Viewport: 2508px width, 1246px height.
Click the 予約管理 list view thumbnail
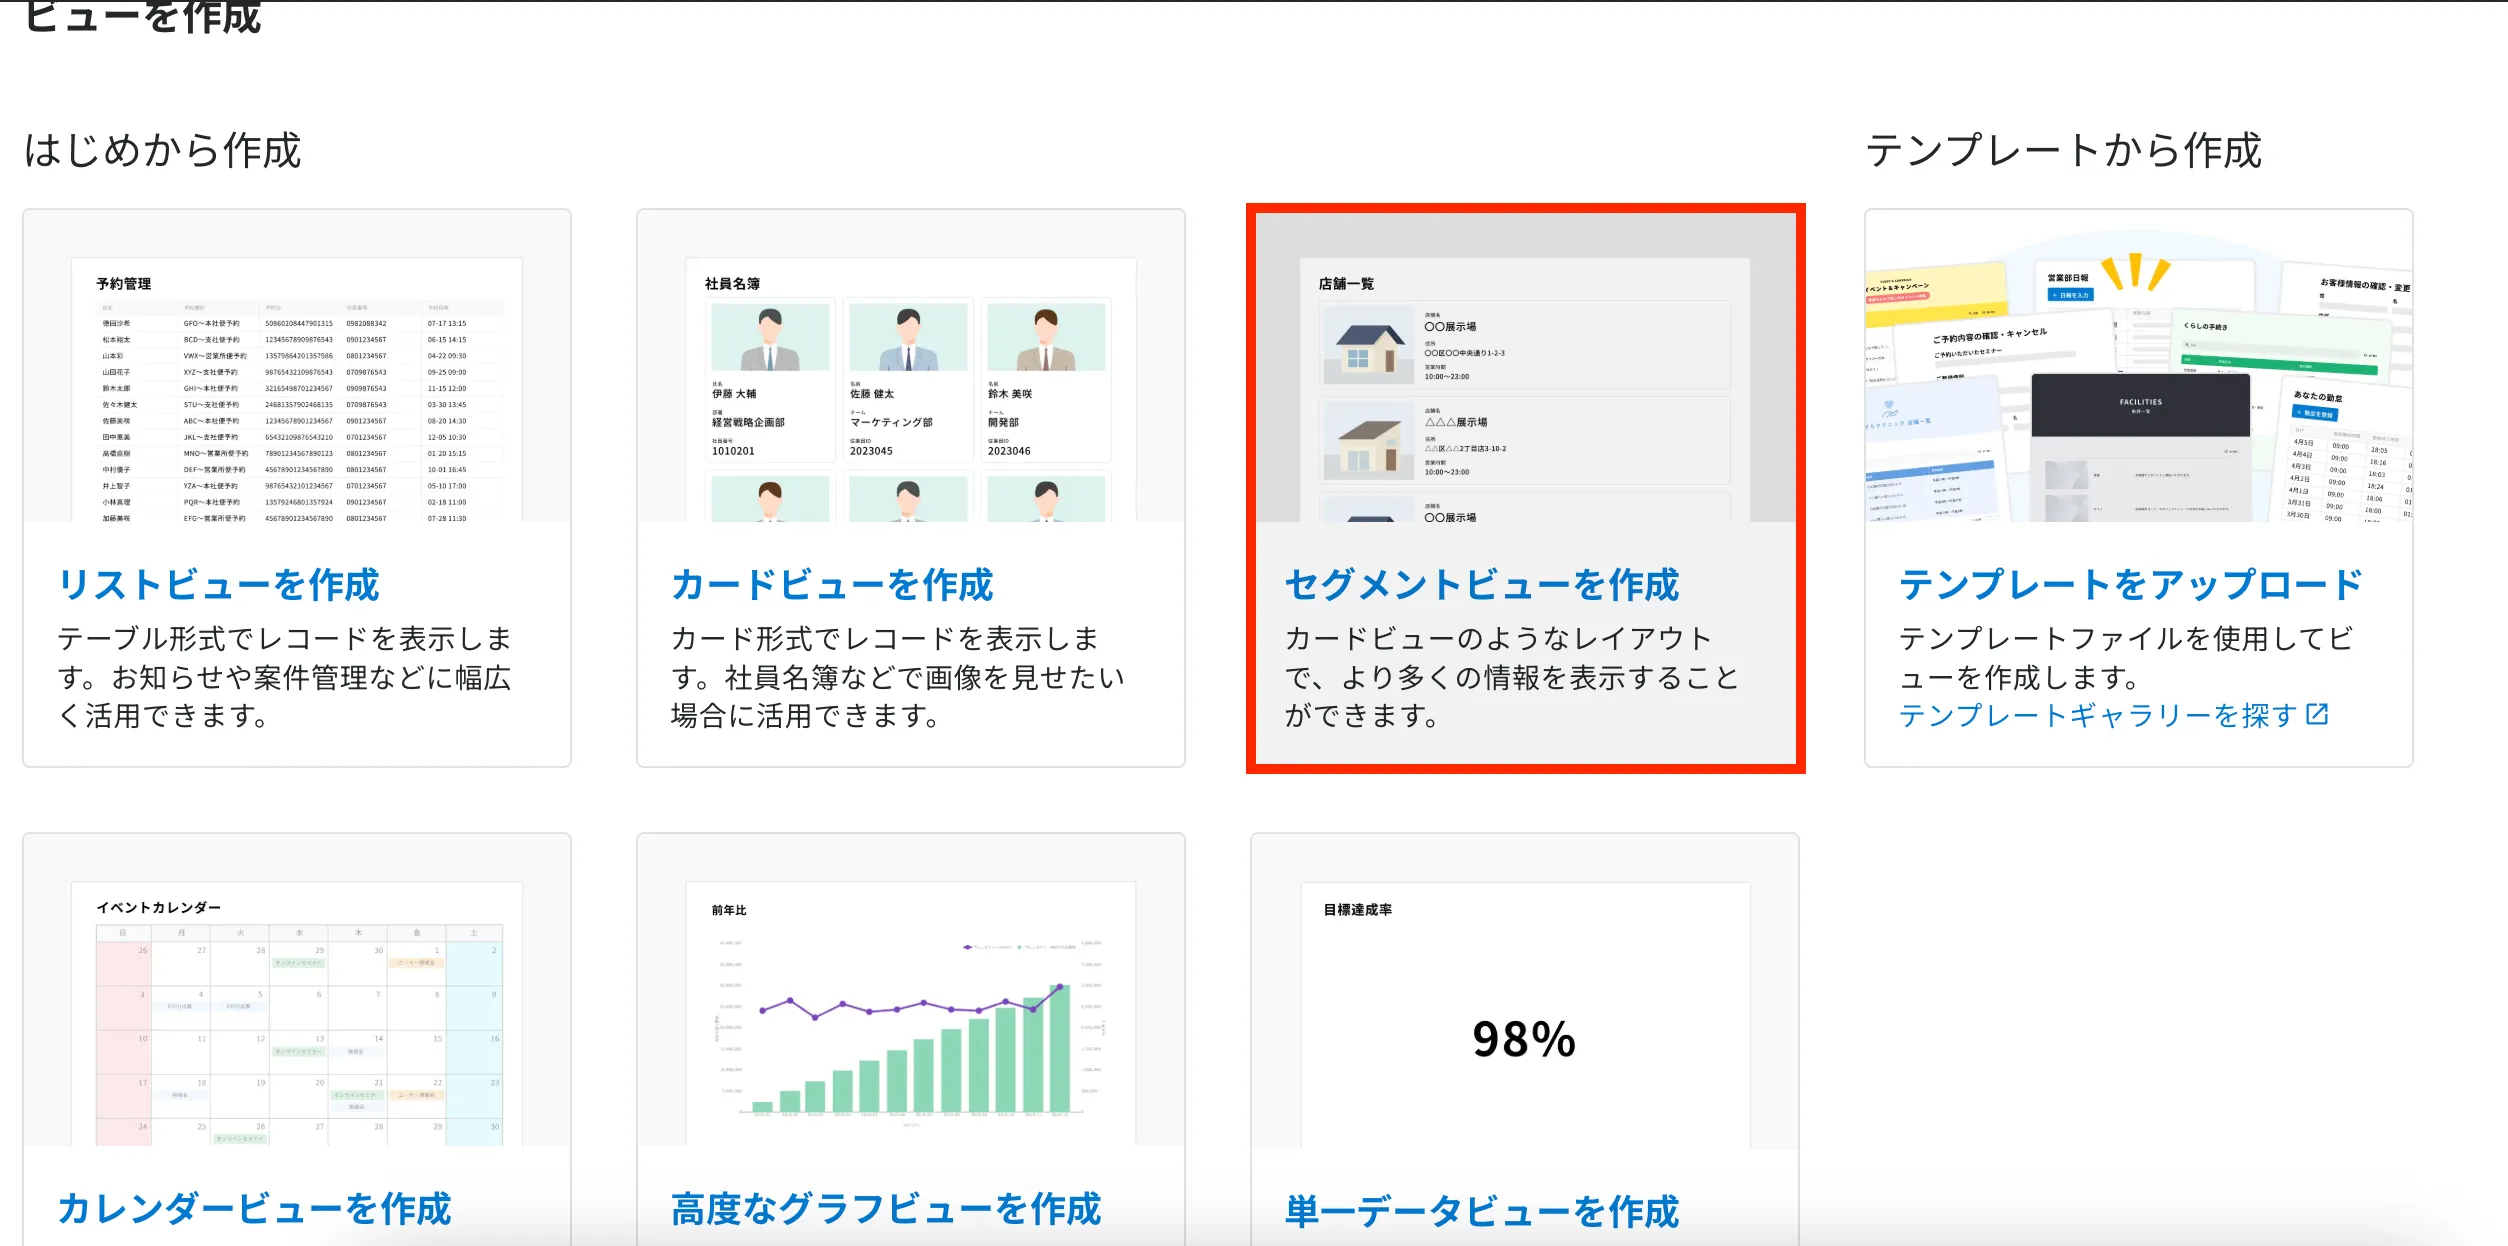297,366
